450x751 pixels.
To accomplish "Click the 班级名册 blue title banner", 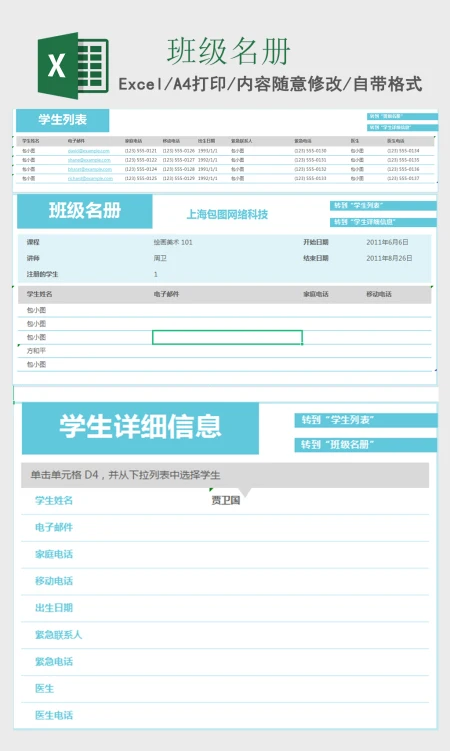I will [85, 211].
